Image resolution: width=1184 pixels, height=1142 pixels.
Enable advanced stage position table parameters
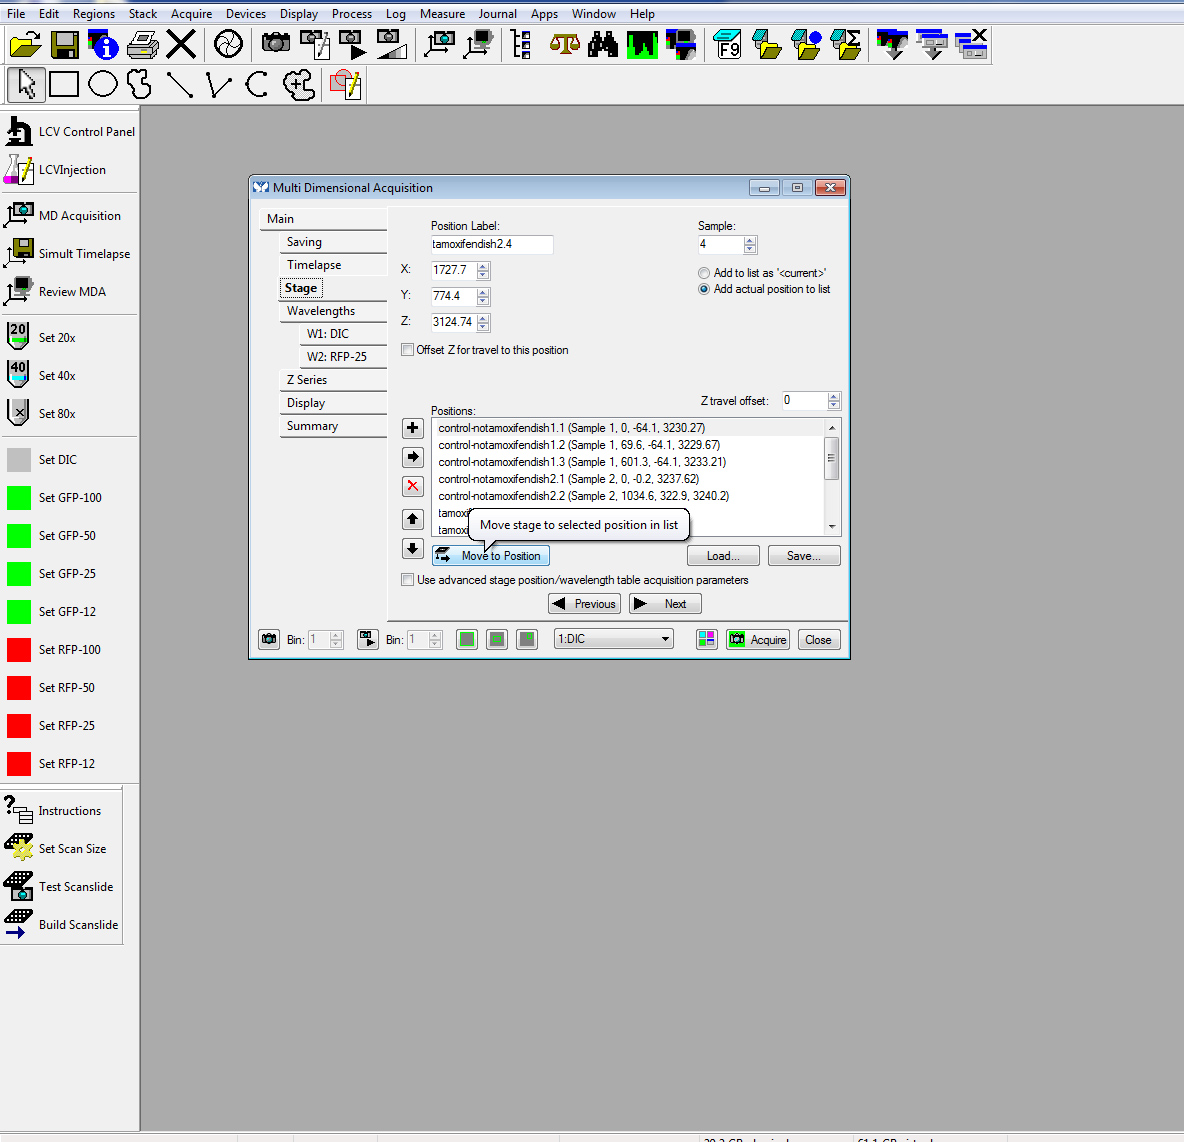408,580
